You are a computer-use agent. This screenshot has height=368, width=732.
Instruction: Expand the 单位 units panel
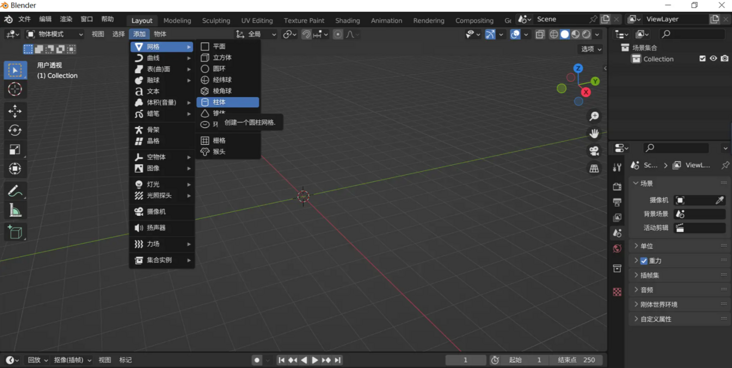click(x=679, y=246)
